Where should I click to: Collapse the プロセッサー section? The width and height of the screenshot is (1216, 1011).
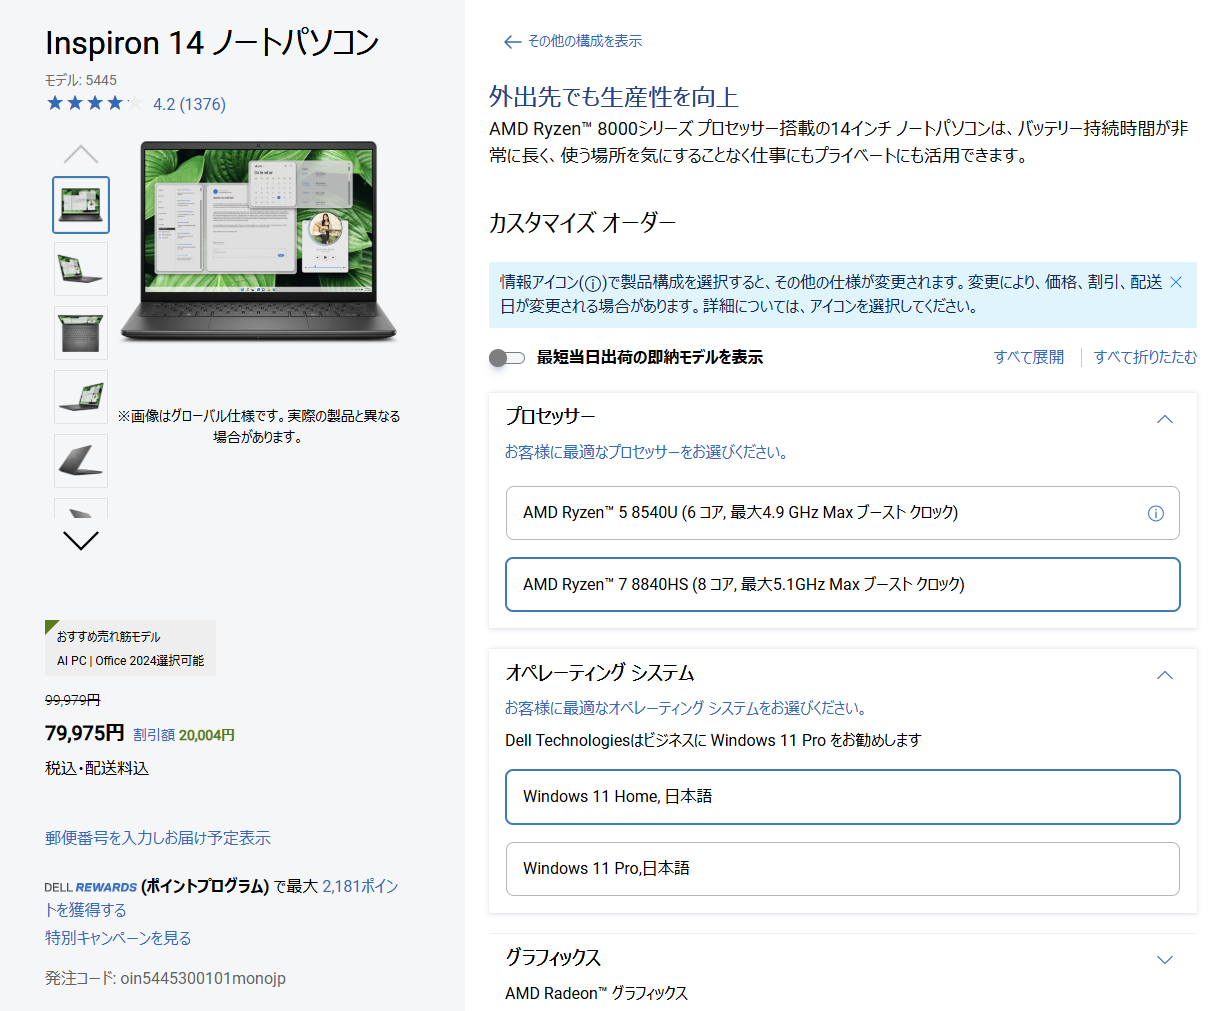(1165, 419)
